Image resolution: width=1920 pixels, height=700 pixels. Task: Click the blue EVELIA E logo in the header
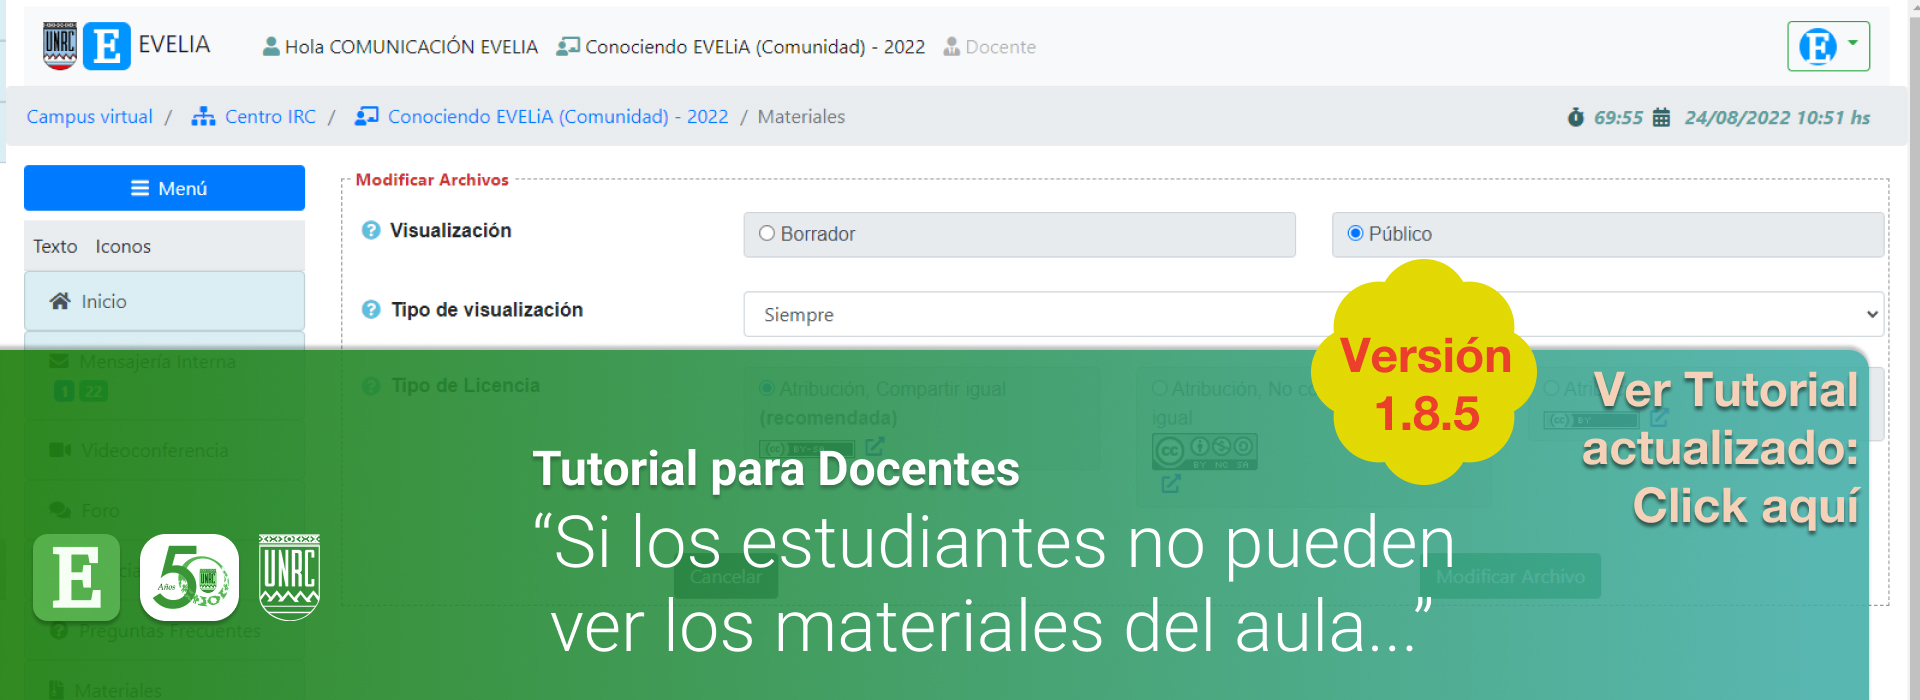(107, 46)
